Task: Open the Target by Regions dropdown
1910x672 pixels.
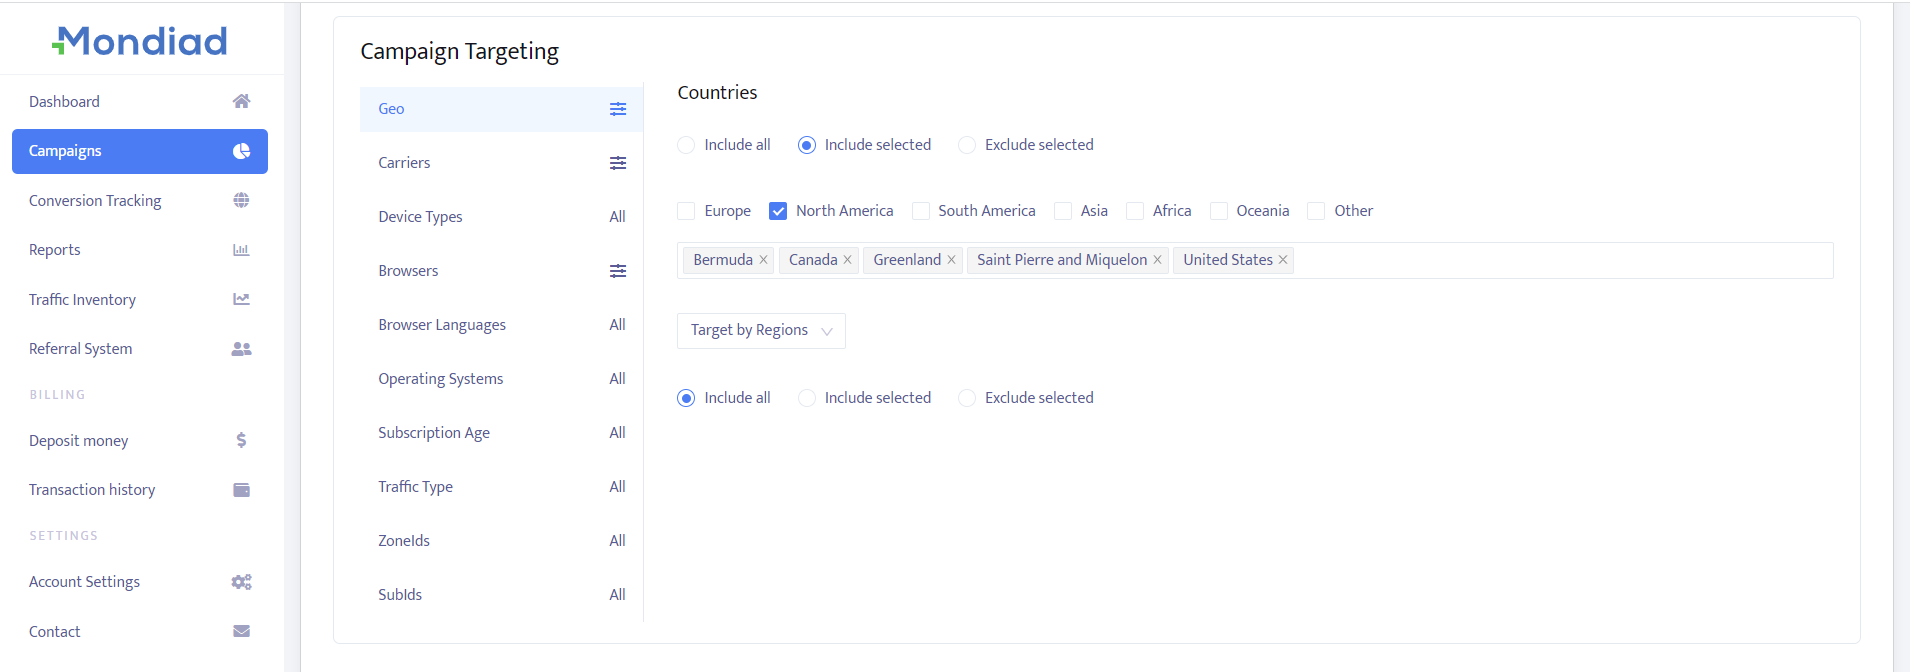Action: tap(761, 331)
